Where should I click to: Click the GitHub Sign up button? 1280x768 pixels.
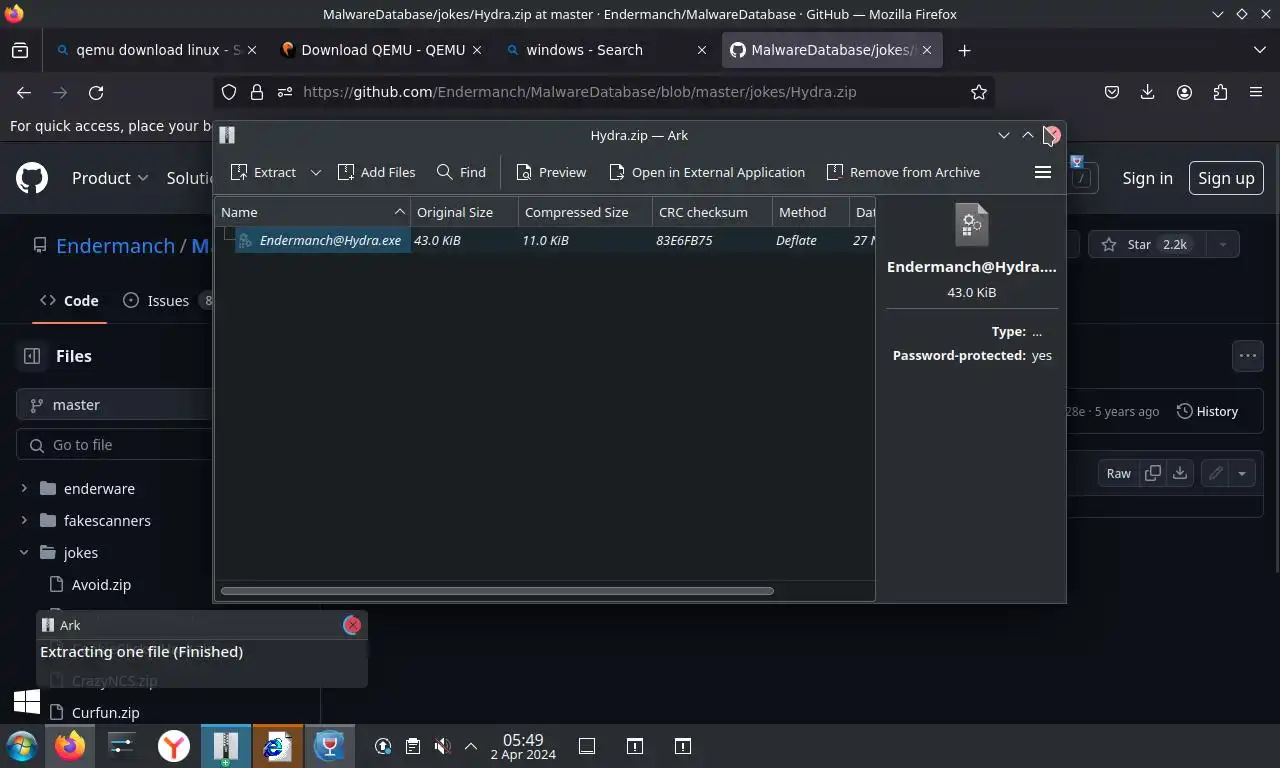(x=1226, y=178)
